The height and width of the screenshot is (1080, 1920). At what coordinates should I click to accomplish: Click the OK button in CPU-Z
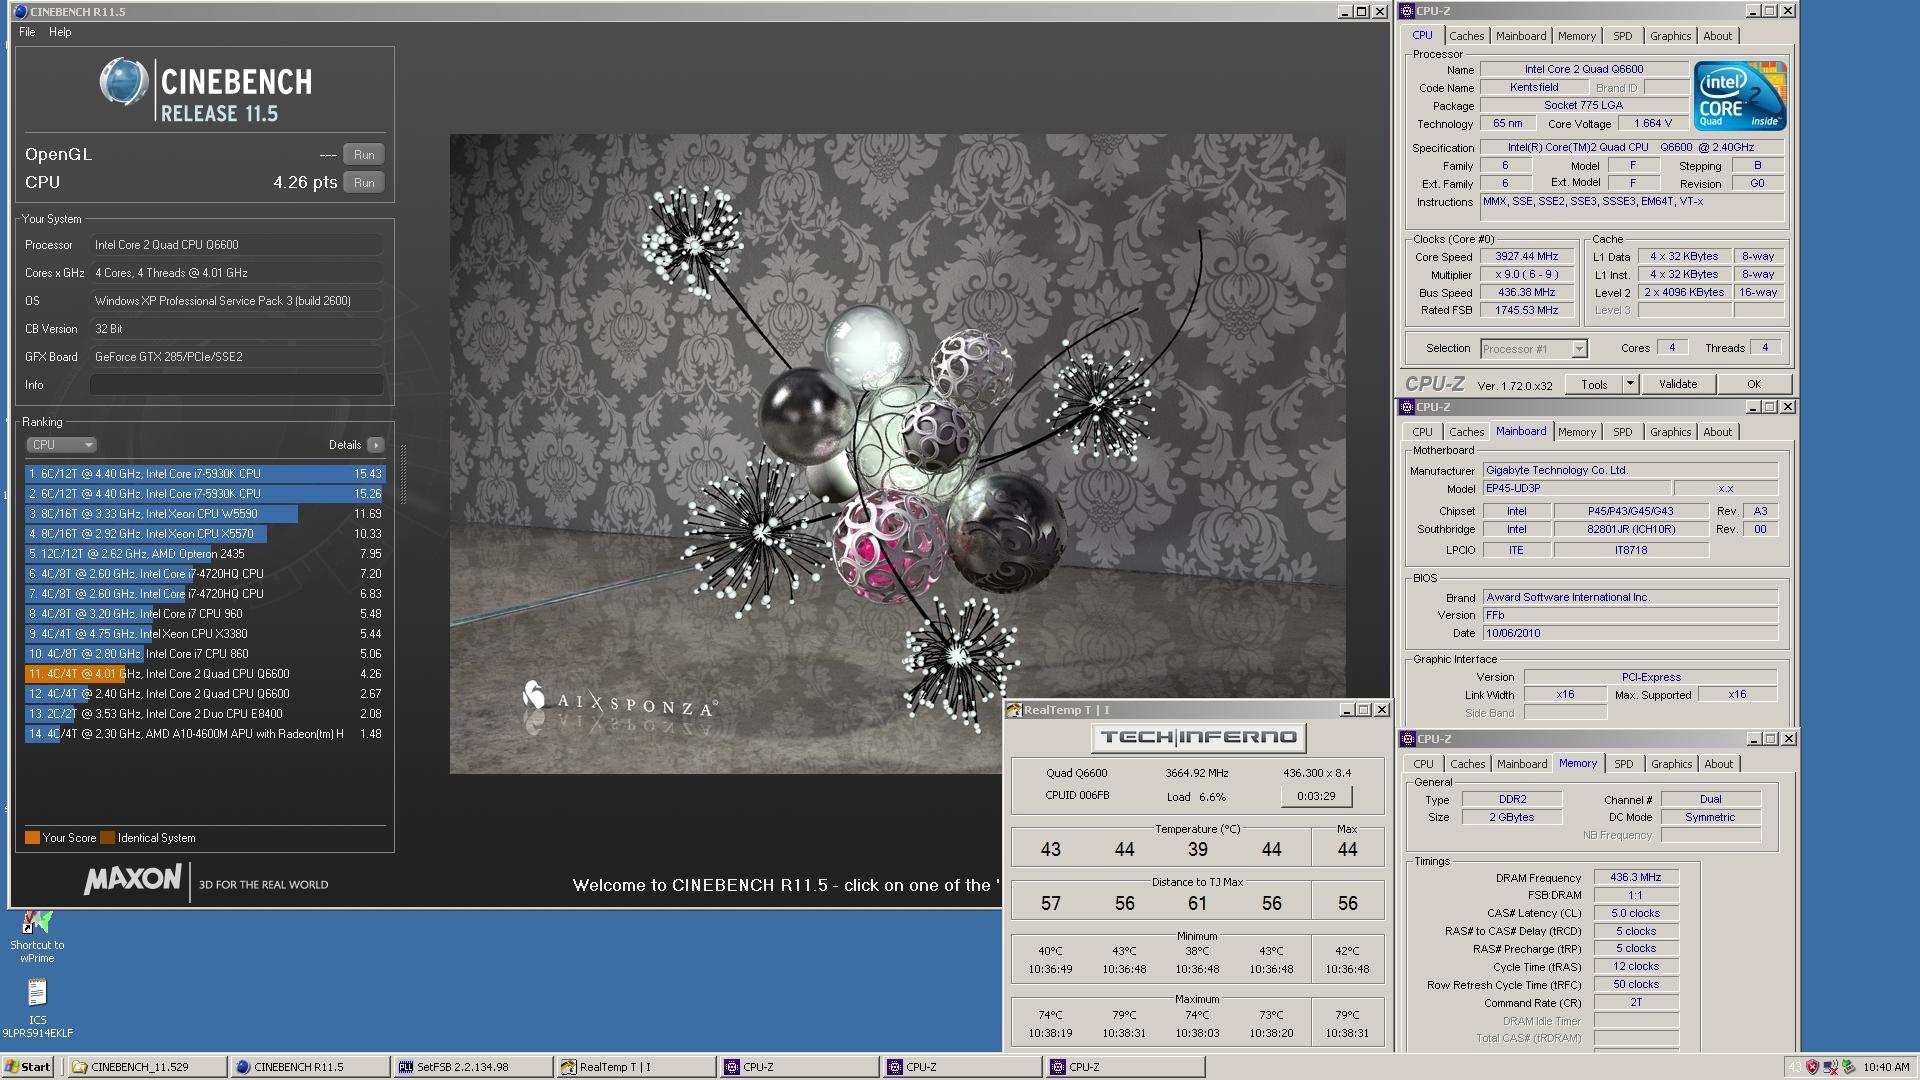coord(1753,384)
